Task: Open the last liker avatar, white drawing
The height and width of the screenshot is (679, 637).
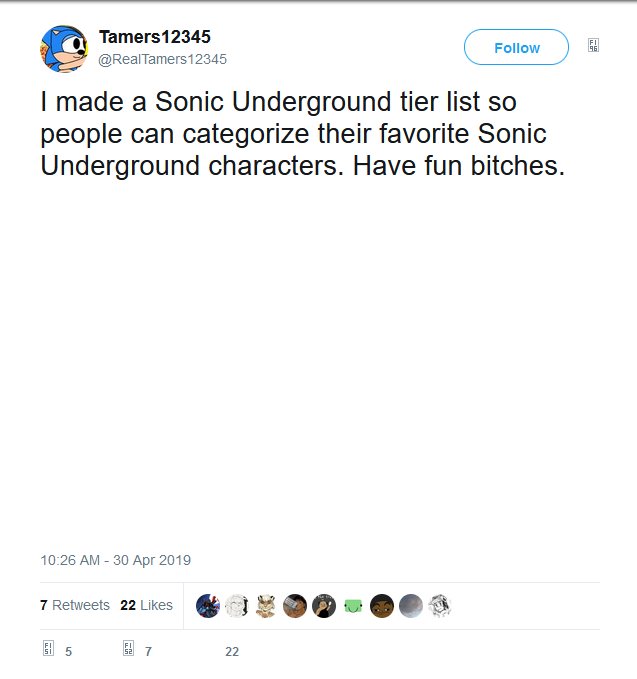Action: point(440,606)
